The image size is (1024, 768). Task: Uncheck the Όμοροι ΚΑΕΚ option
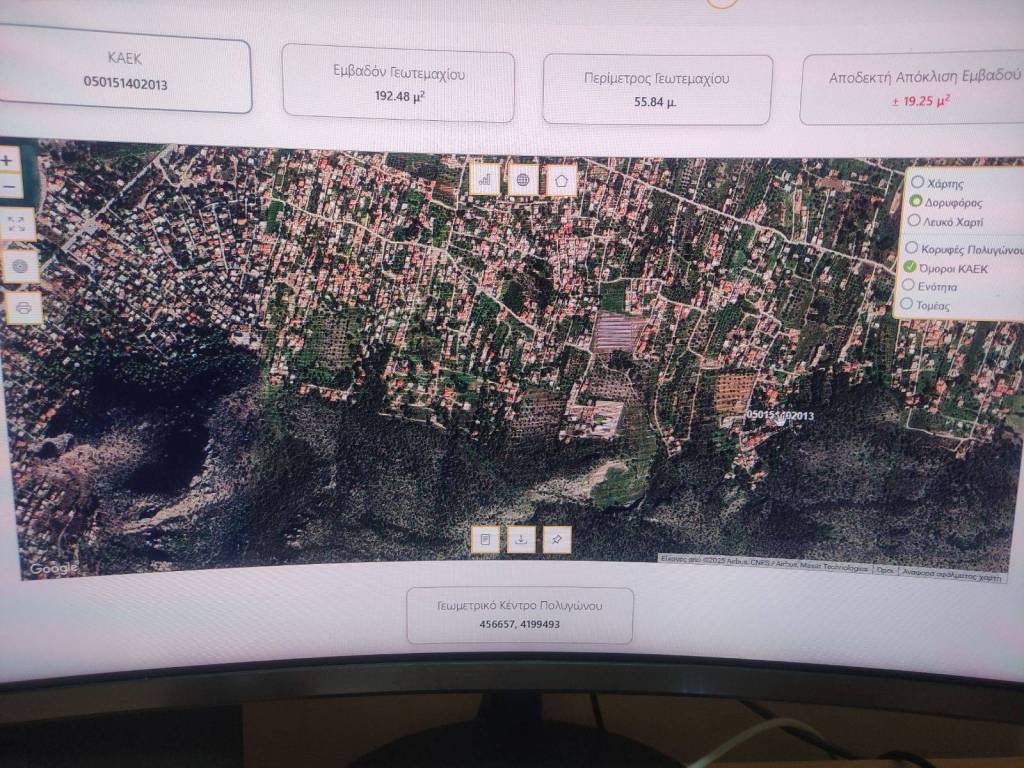tap(910, 267)
